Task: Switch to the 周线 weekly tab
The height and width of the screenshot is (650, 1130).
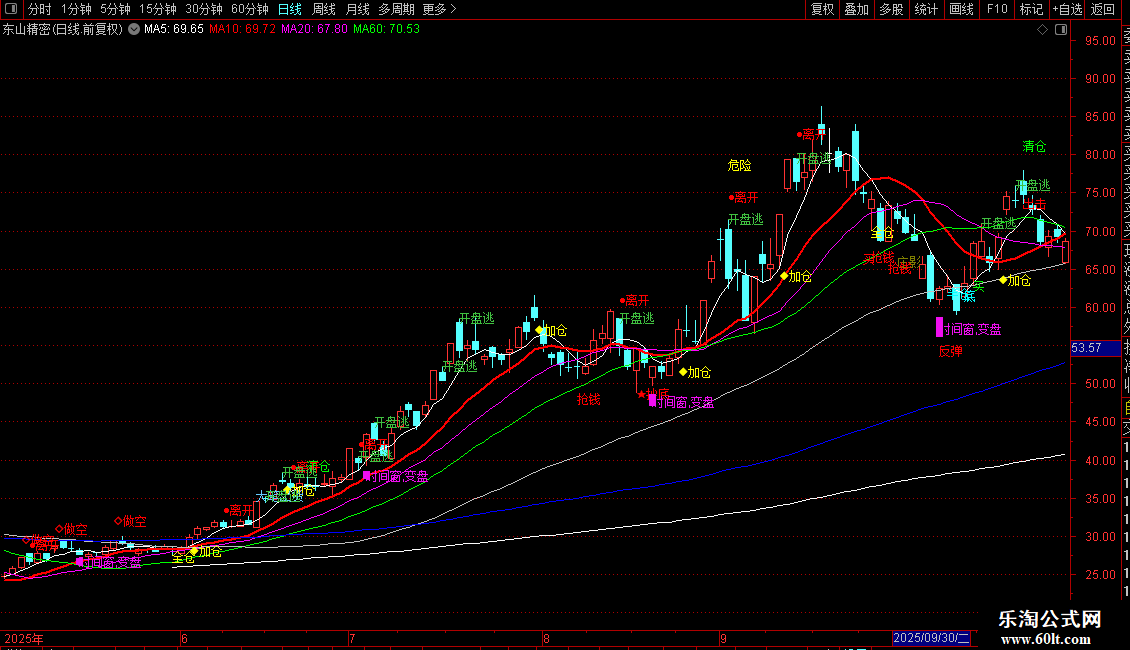Action: click(324, 9)
